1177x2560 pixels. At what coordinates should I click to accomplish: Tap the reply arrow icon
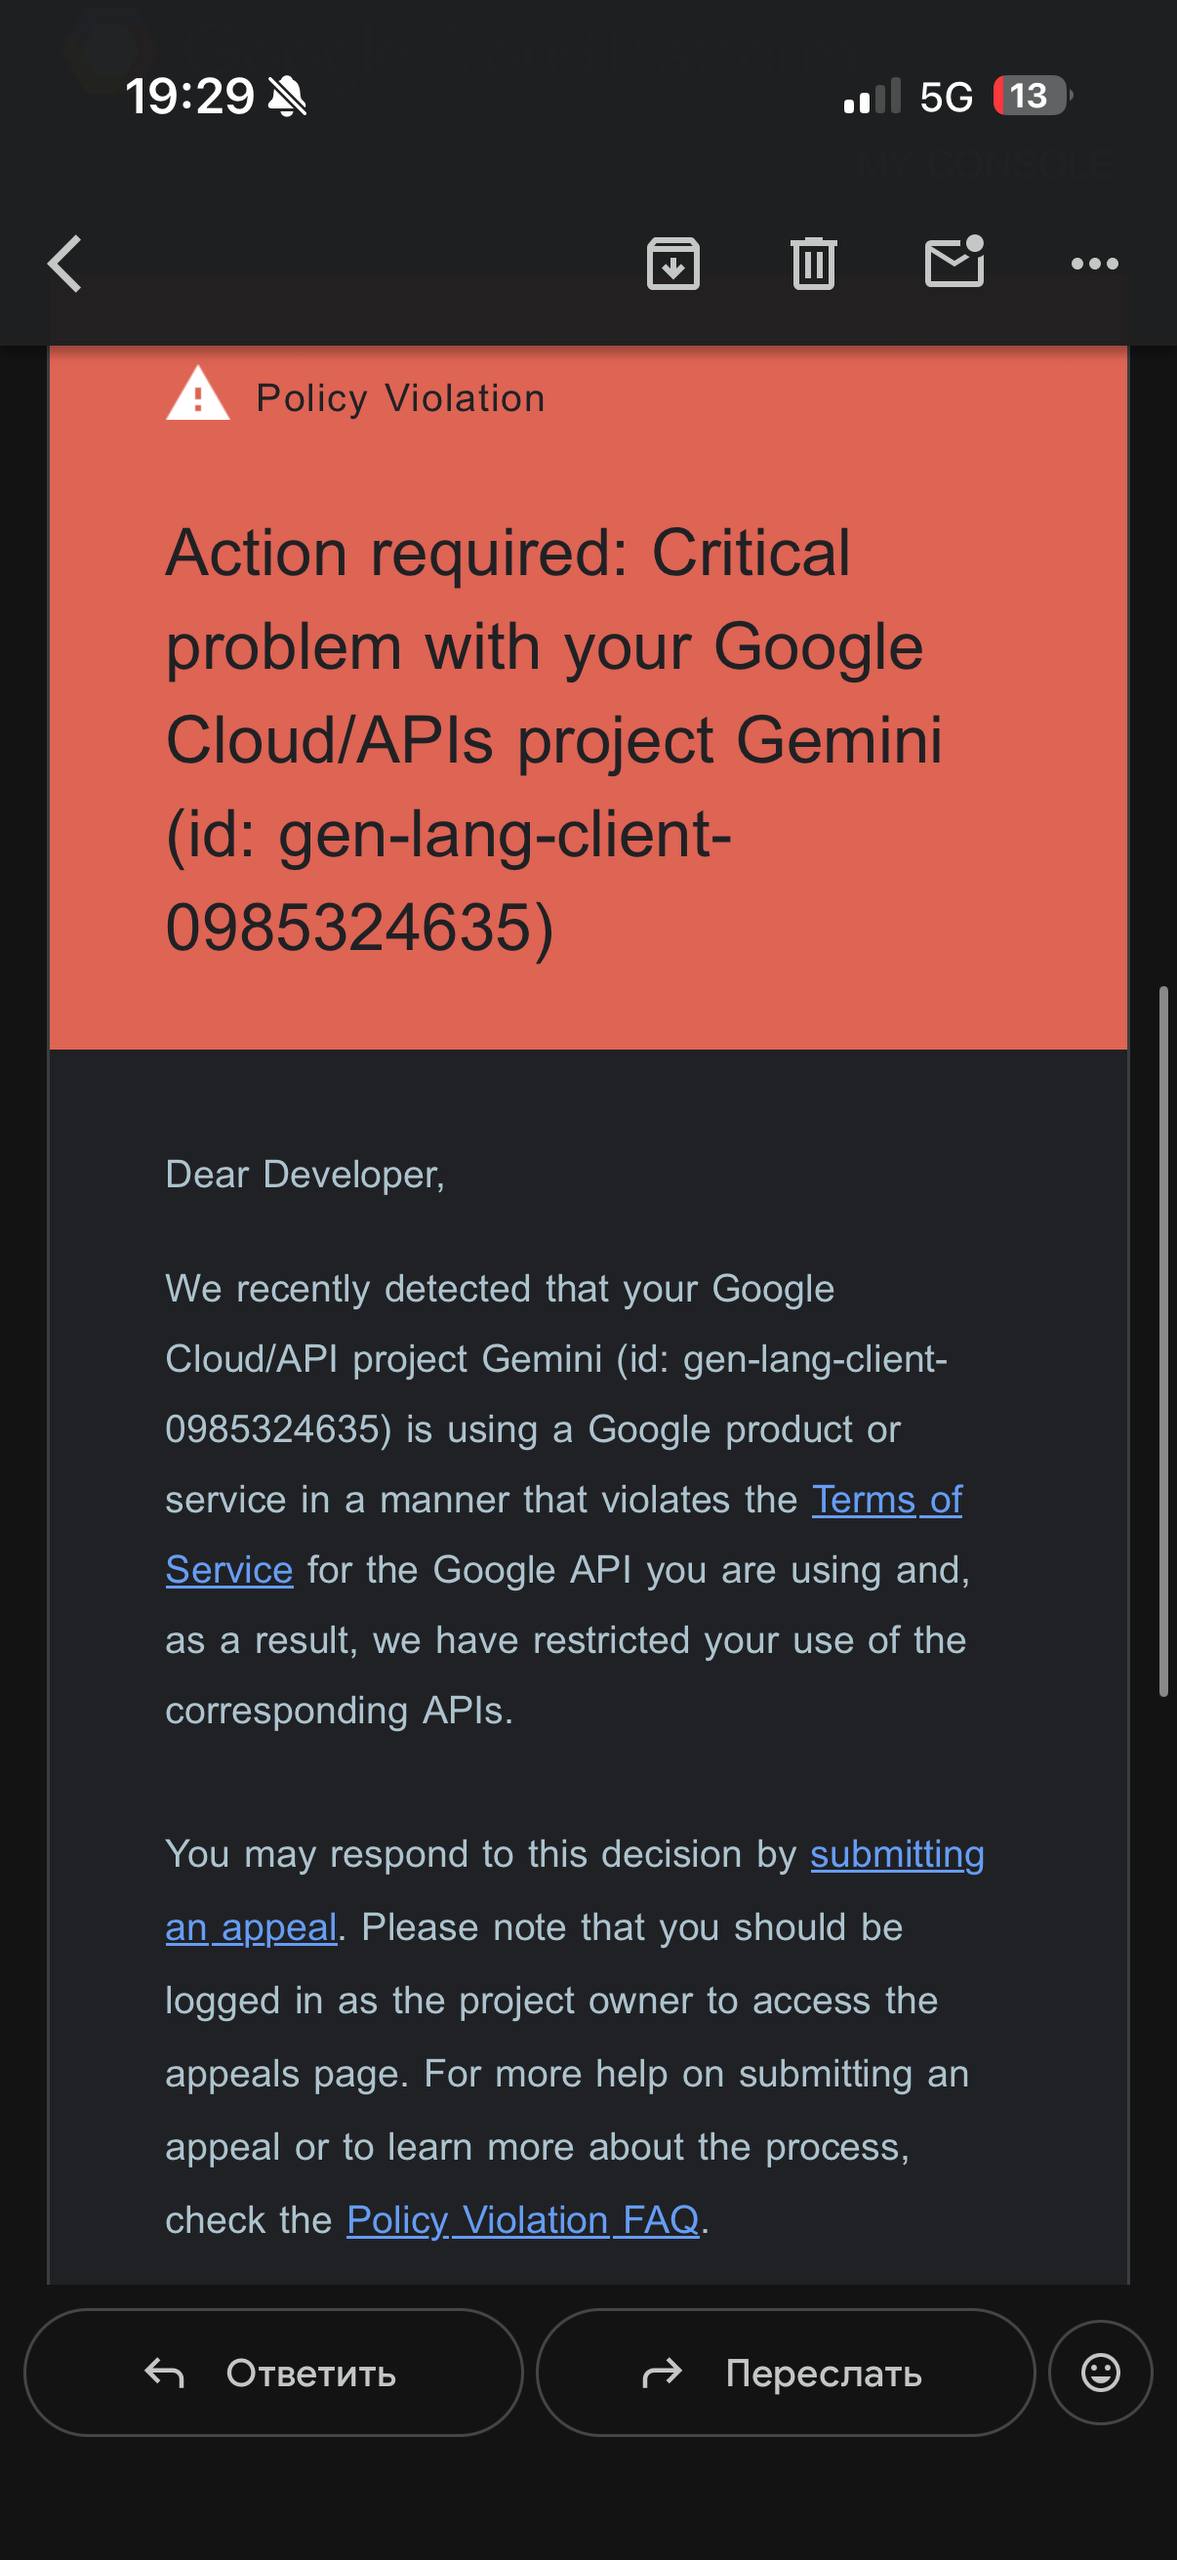coord(165,2372)
